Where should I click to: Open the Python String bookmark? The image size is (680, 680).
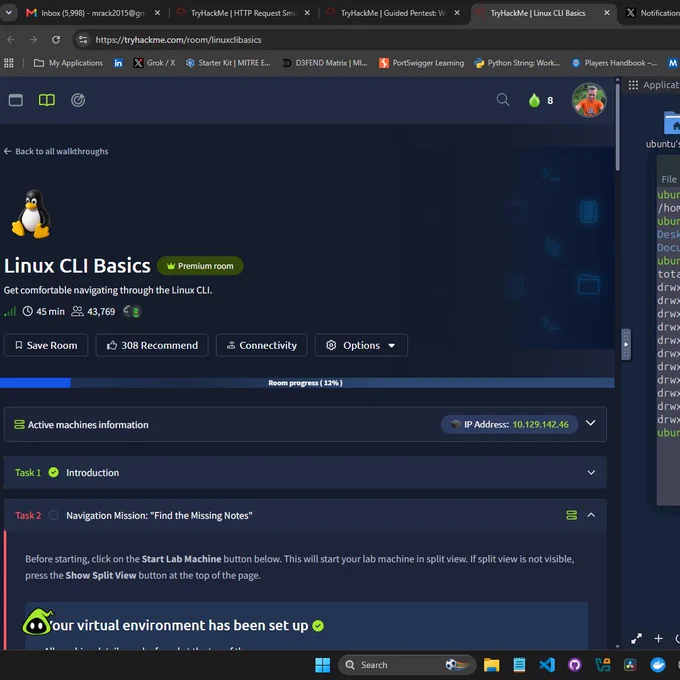517,63
